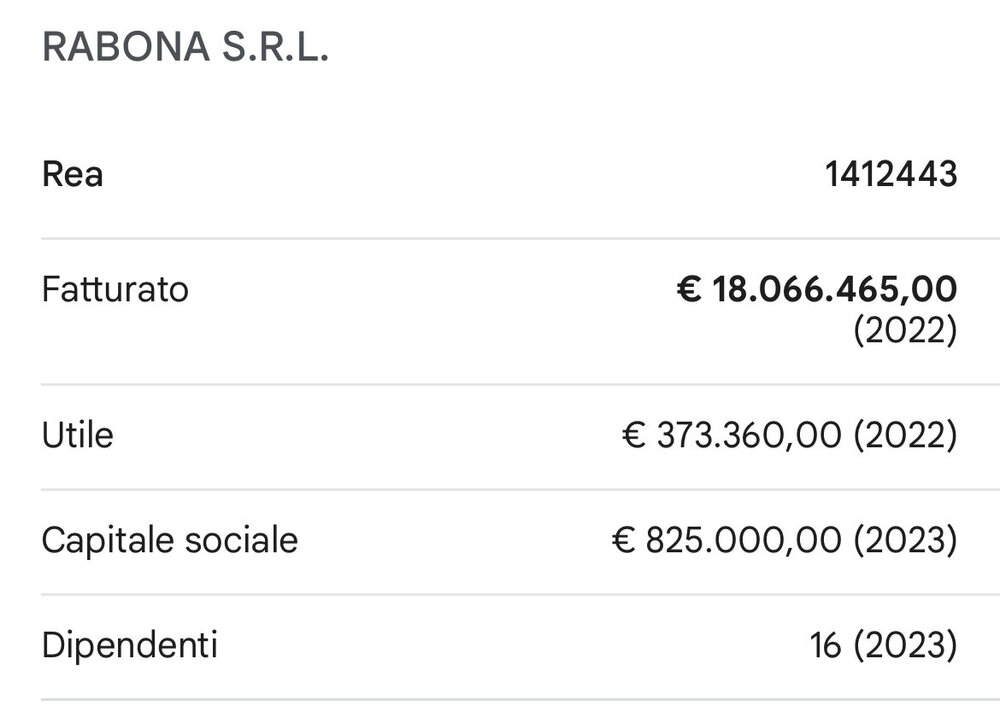Click the RABONA S.R.L. company heading
The image size is (1000, 723).
[185, 47]
